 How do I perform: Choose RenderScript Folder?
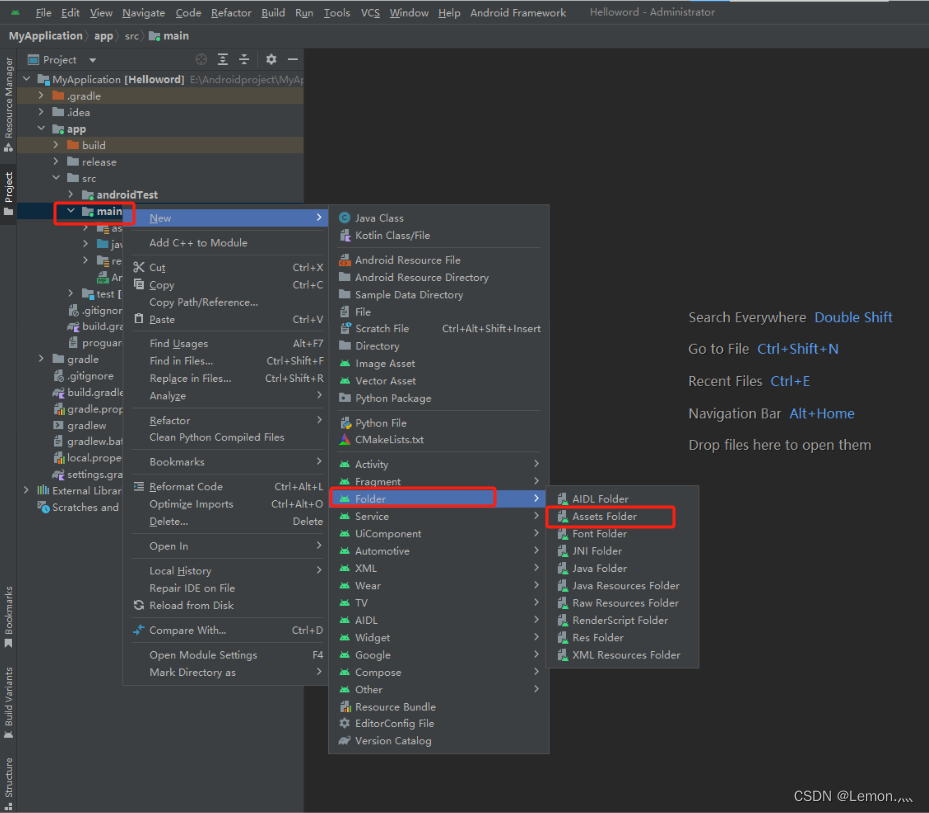coord(622,620)
